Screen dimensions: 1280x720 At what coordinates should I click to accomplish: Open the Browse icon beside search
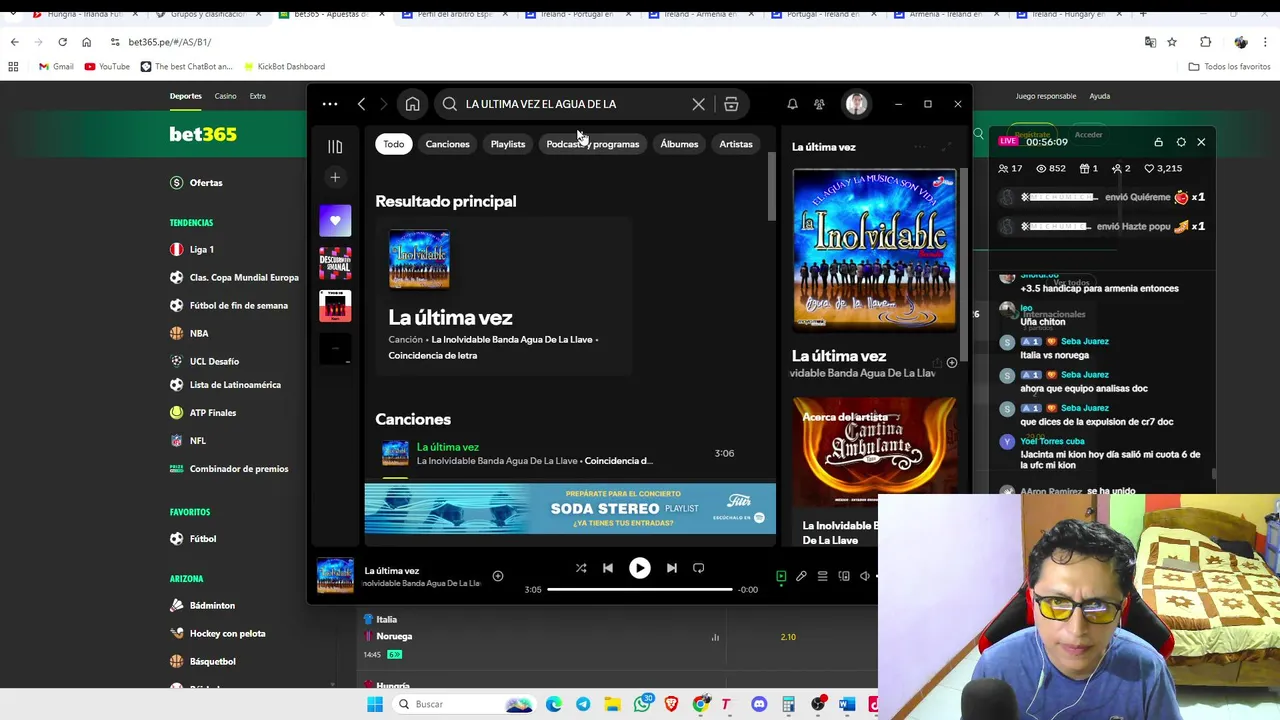point(731,104)
